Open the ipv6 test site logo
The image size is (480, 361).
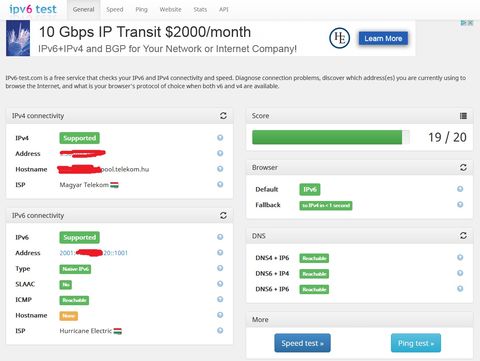click(x=33, y=9)
